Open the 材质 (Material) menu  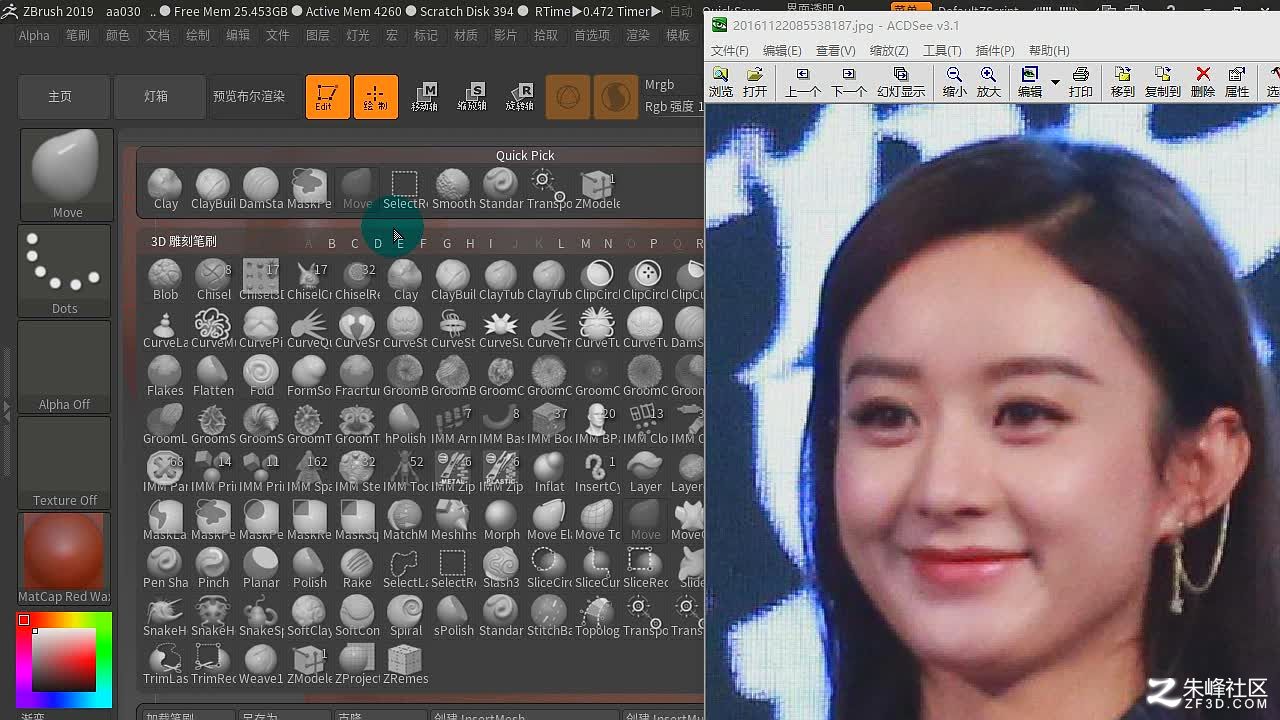coord(466,35)
